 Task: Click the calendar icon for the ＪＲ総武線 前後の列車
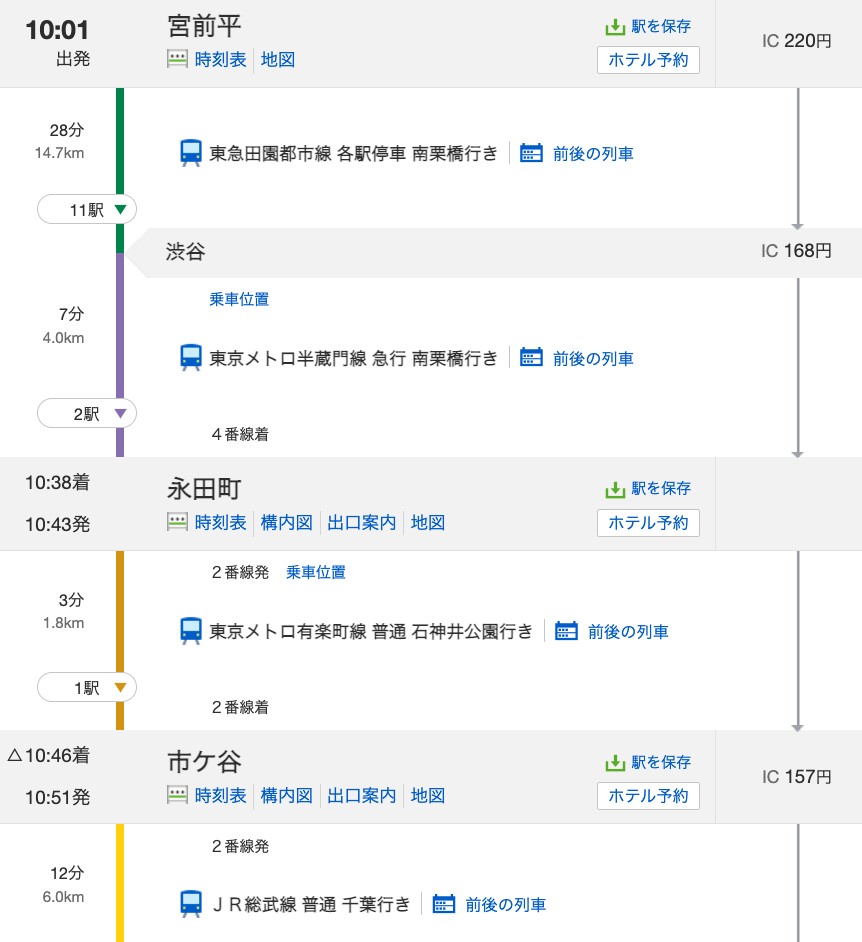tap(443, 904)
